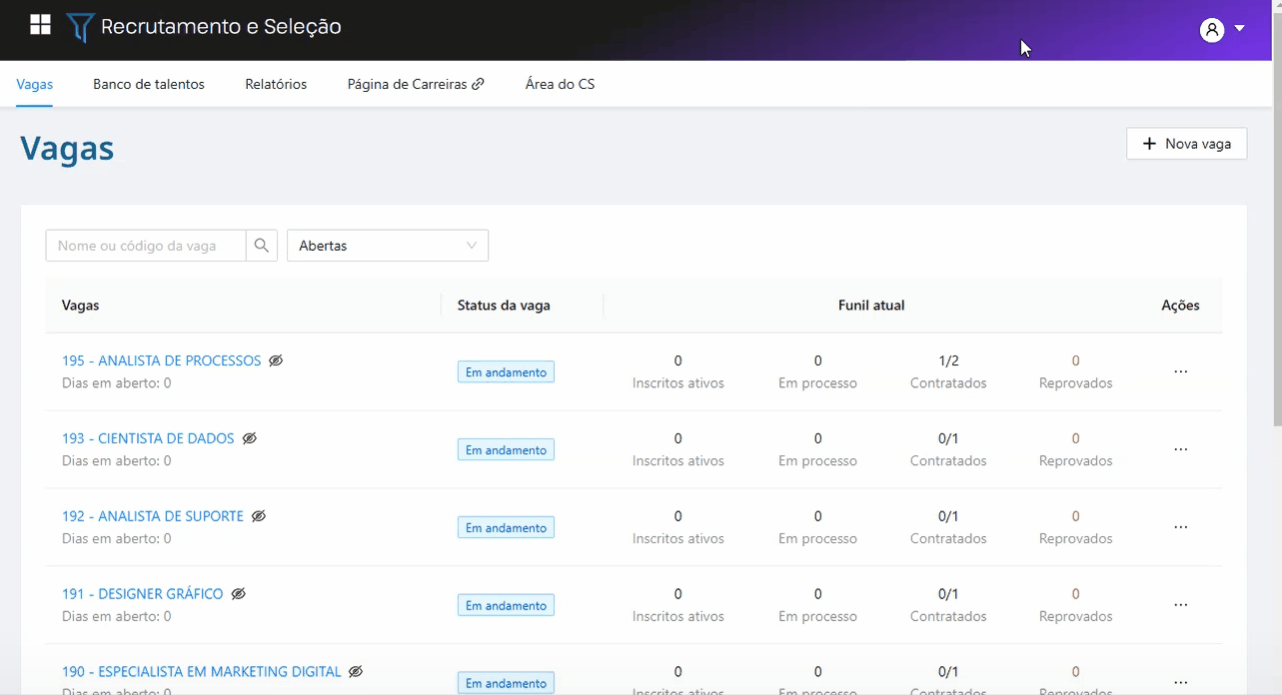Click Inscritos ativos count for CIENTISTA DE DADOS
Screen dimensions: 1282x695
[x=678, y=438]
